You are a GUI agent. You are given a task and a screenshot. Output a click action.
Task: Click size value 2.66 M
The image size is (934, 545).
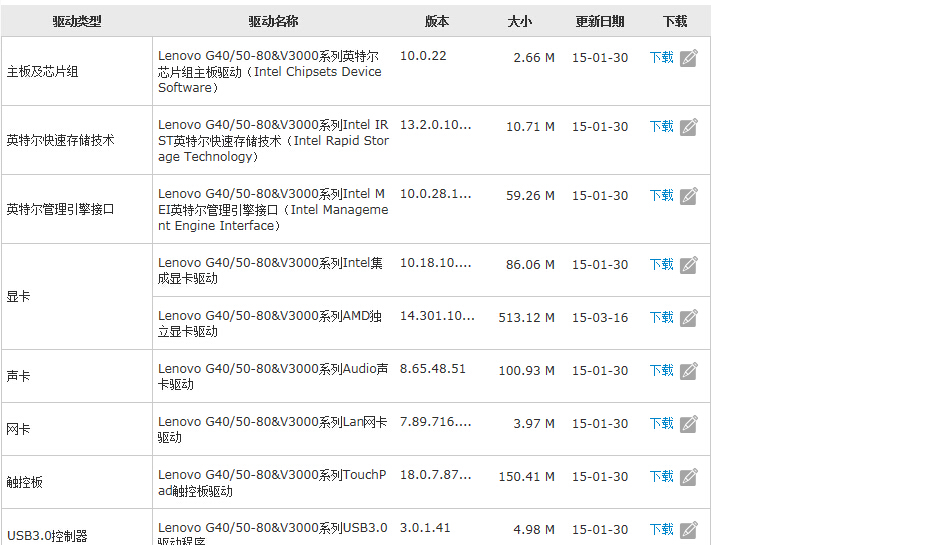click(x=534, y=58)
